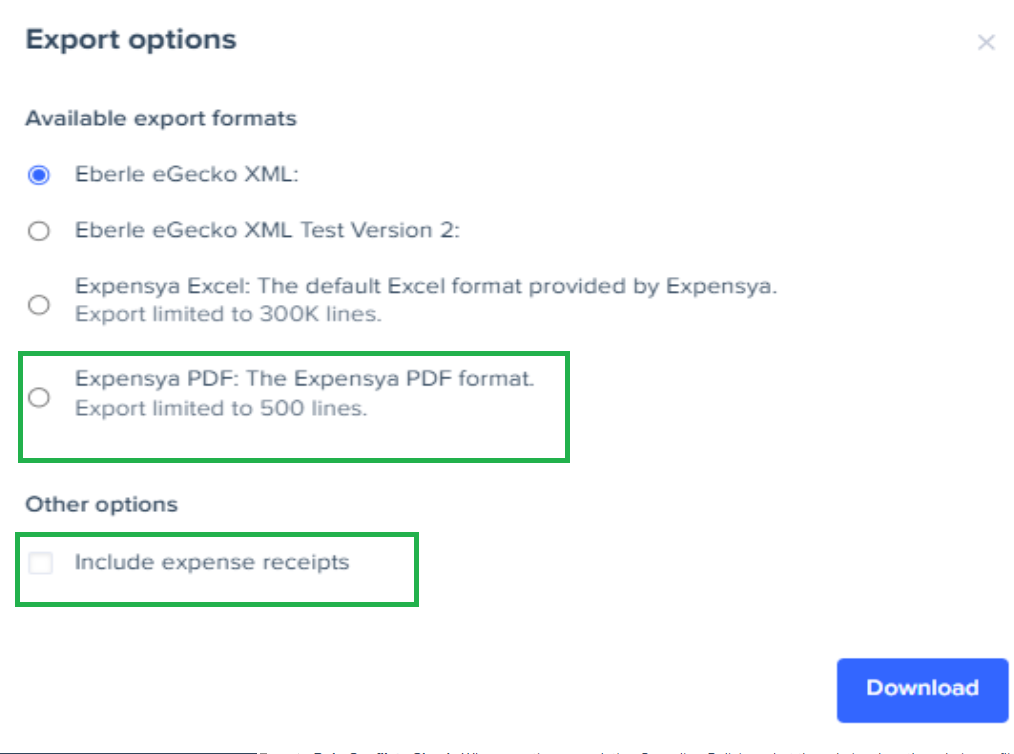This screenshot has height=754, width=1014.
Task: Click 'Expensya PDF: The Expensya PDF format' text
Action: tap(305, 380)
